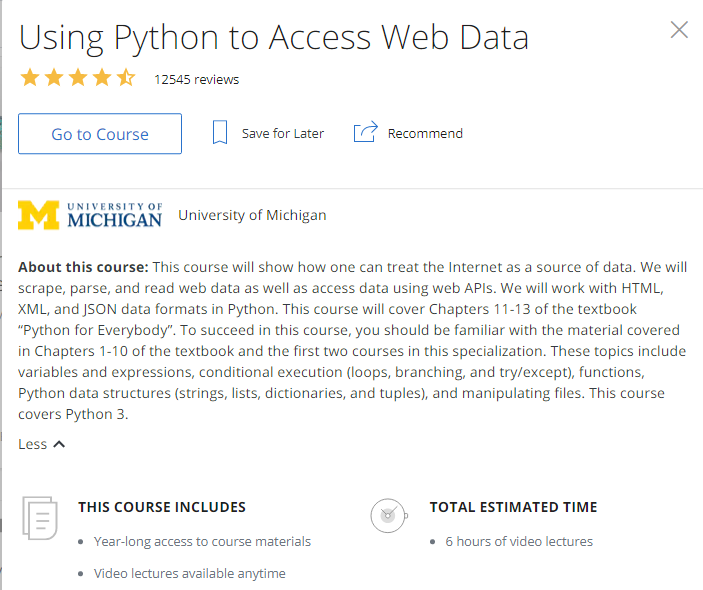Click the course title heading

[274, 38]
